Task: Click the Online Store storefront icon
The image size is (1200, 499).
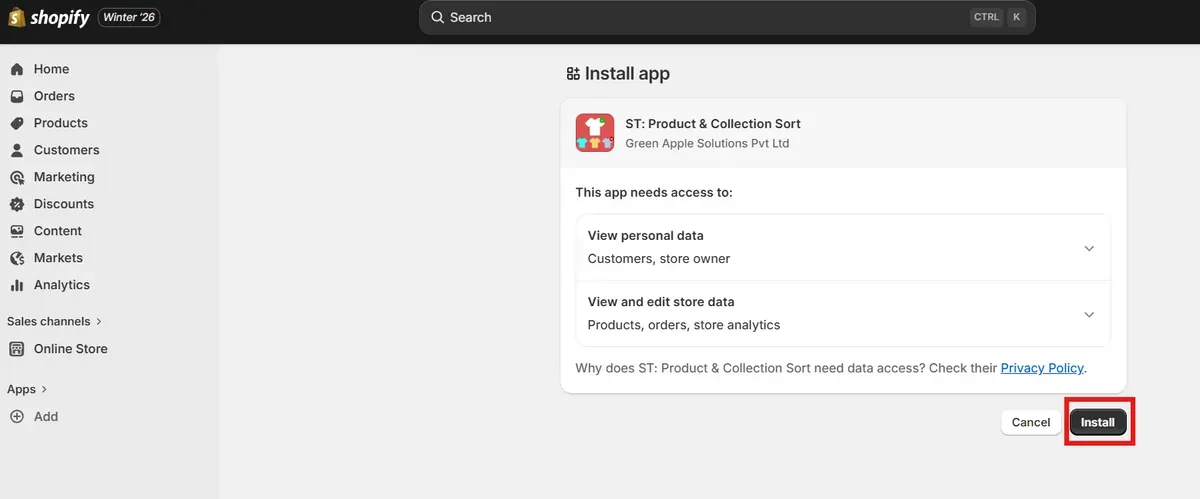Action: 17,349
